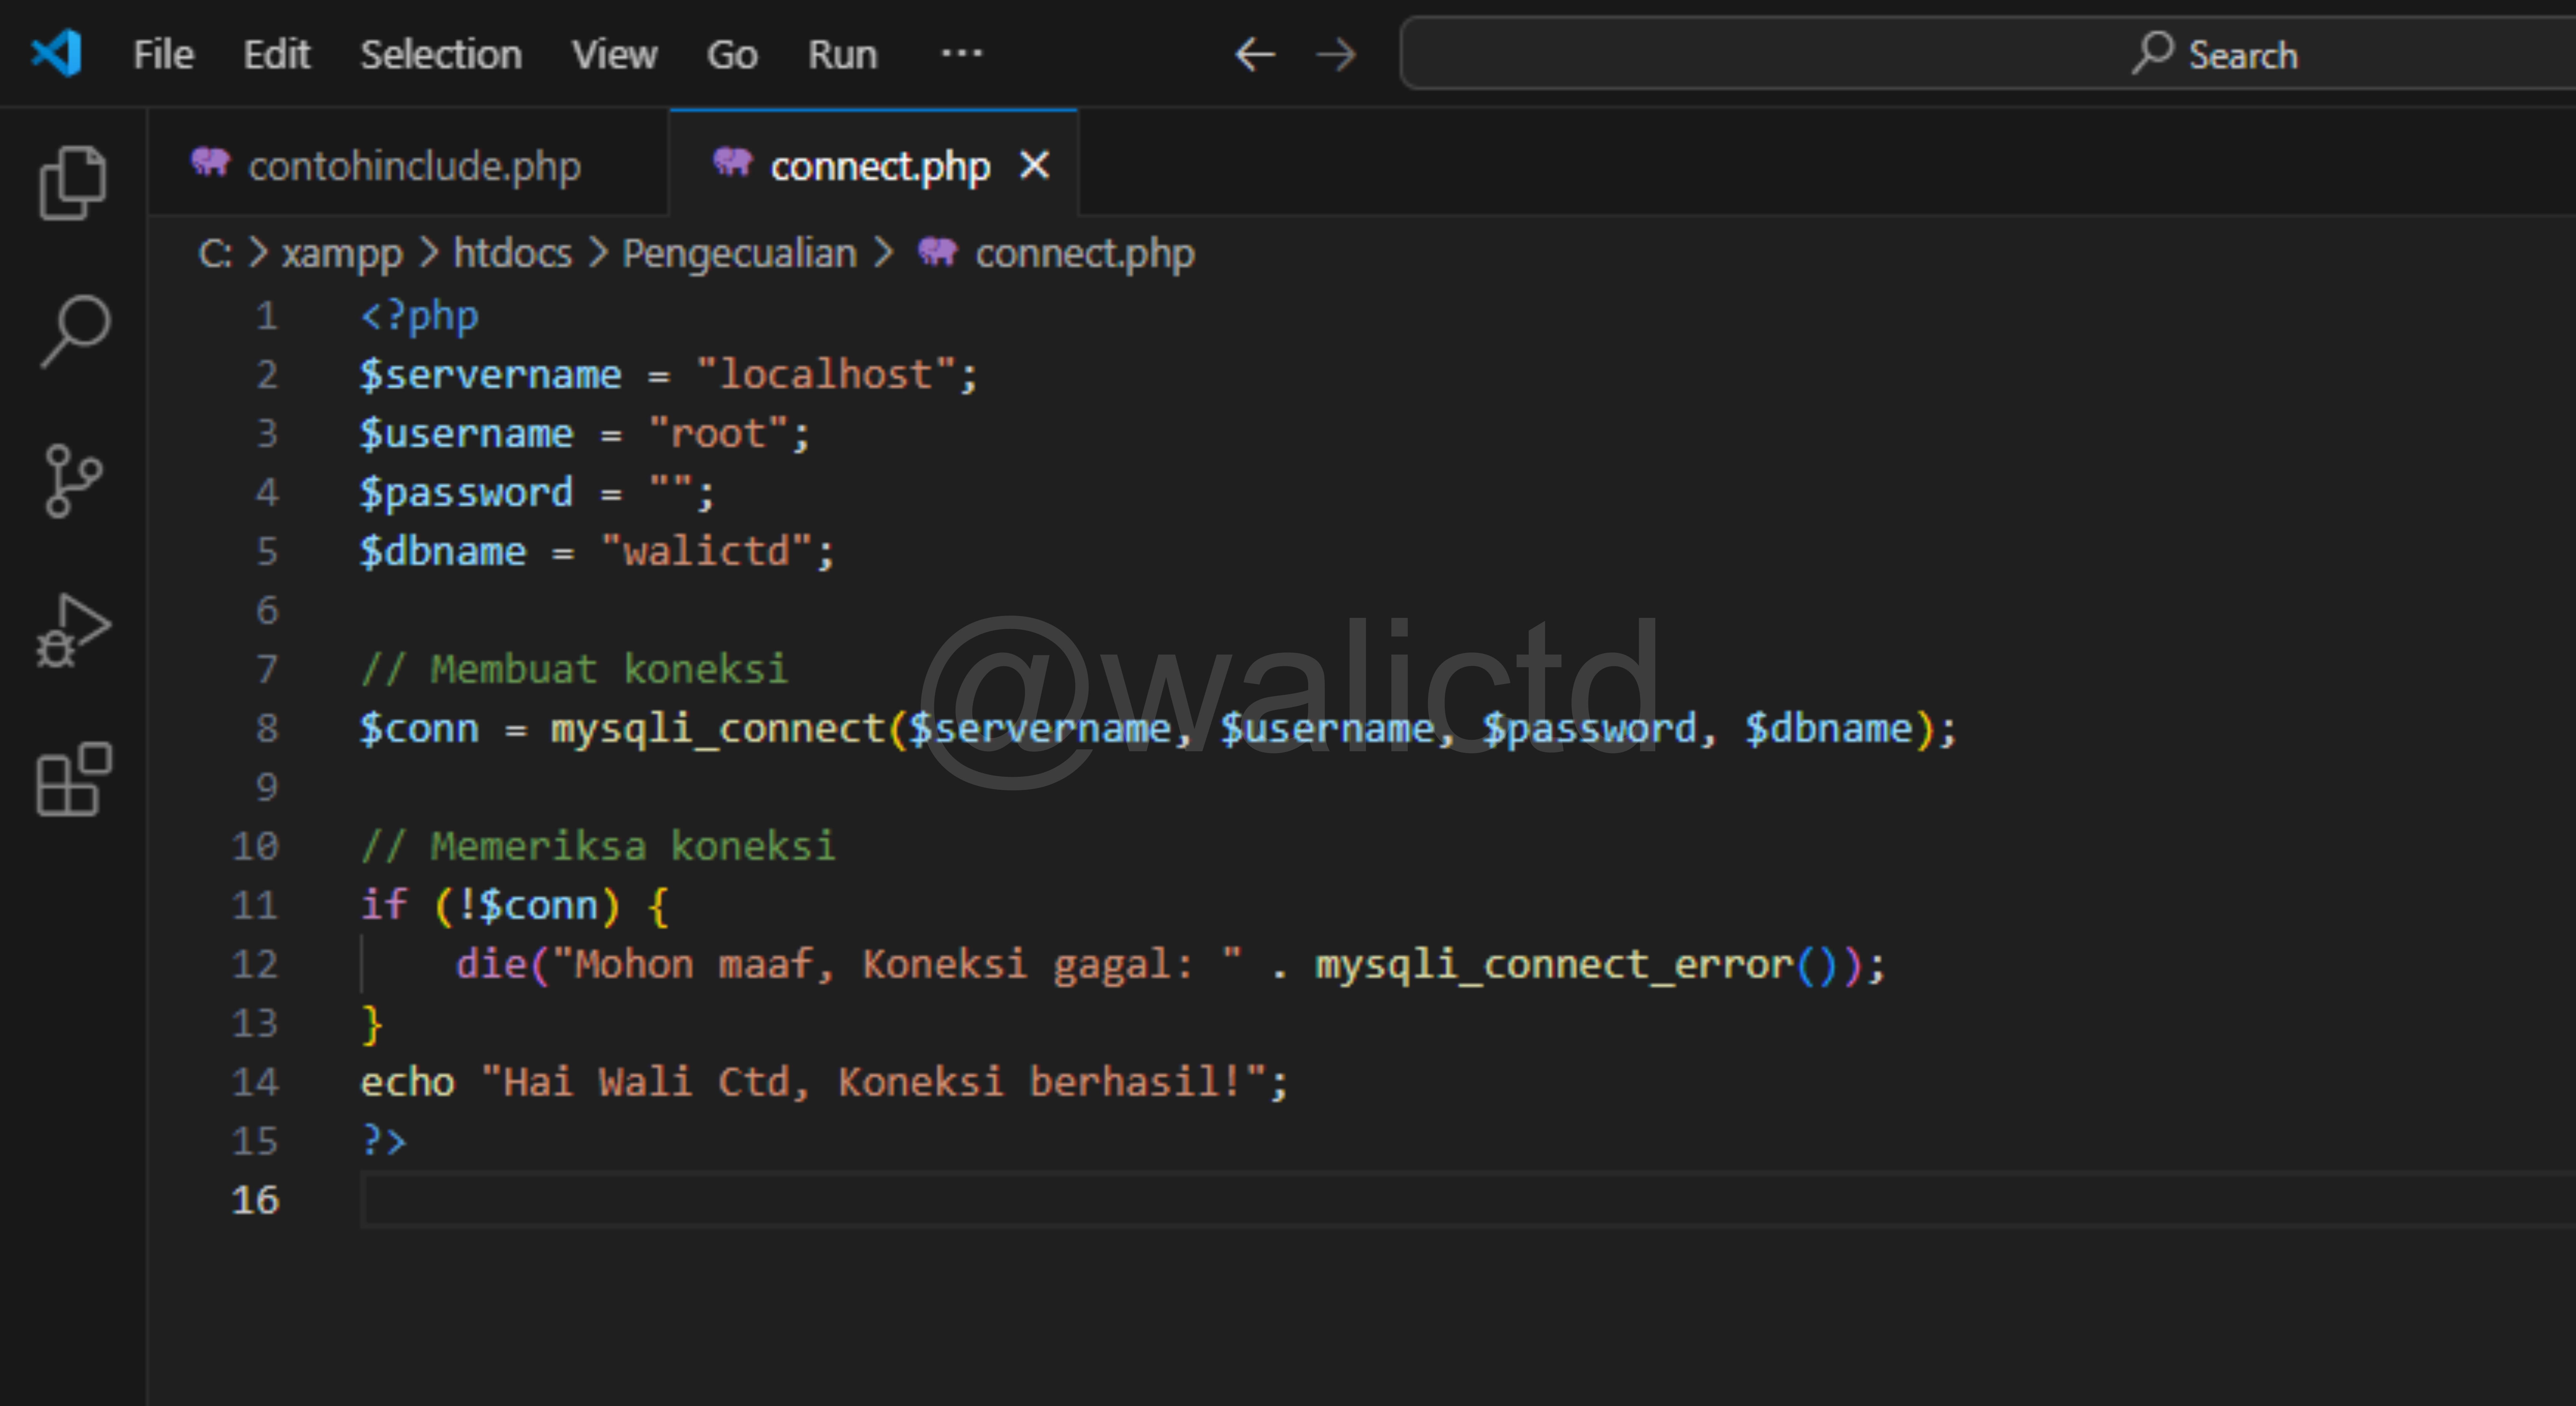Navigate back with the left arrow
Screen dimensions: 2576x1406
1255,54
